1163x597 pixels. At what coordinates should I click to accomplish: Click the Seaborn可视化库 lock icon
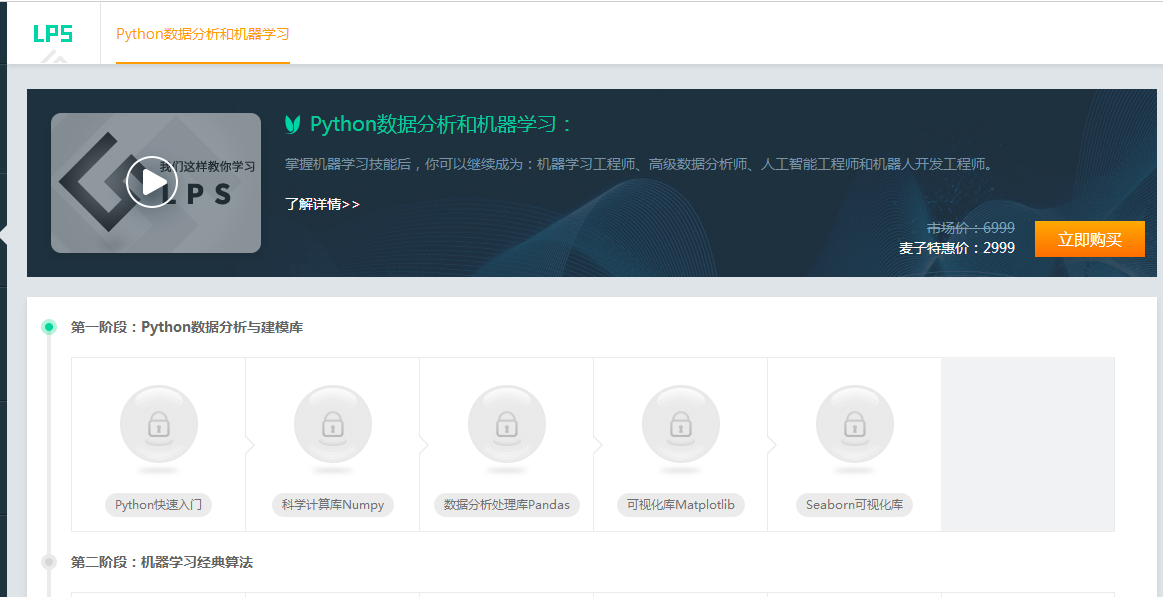click(854, 425)
